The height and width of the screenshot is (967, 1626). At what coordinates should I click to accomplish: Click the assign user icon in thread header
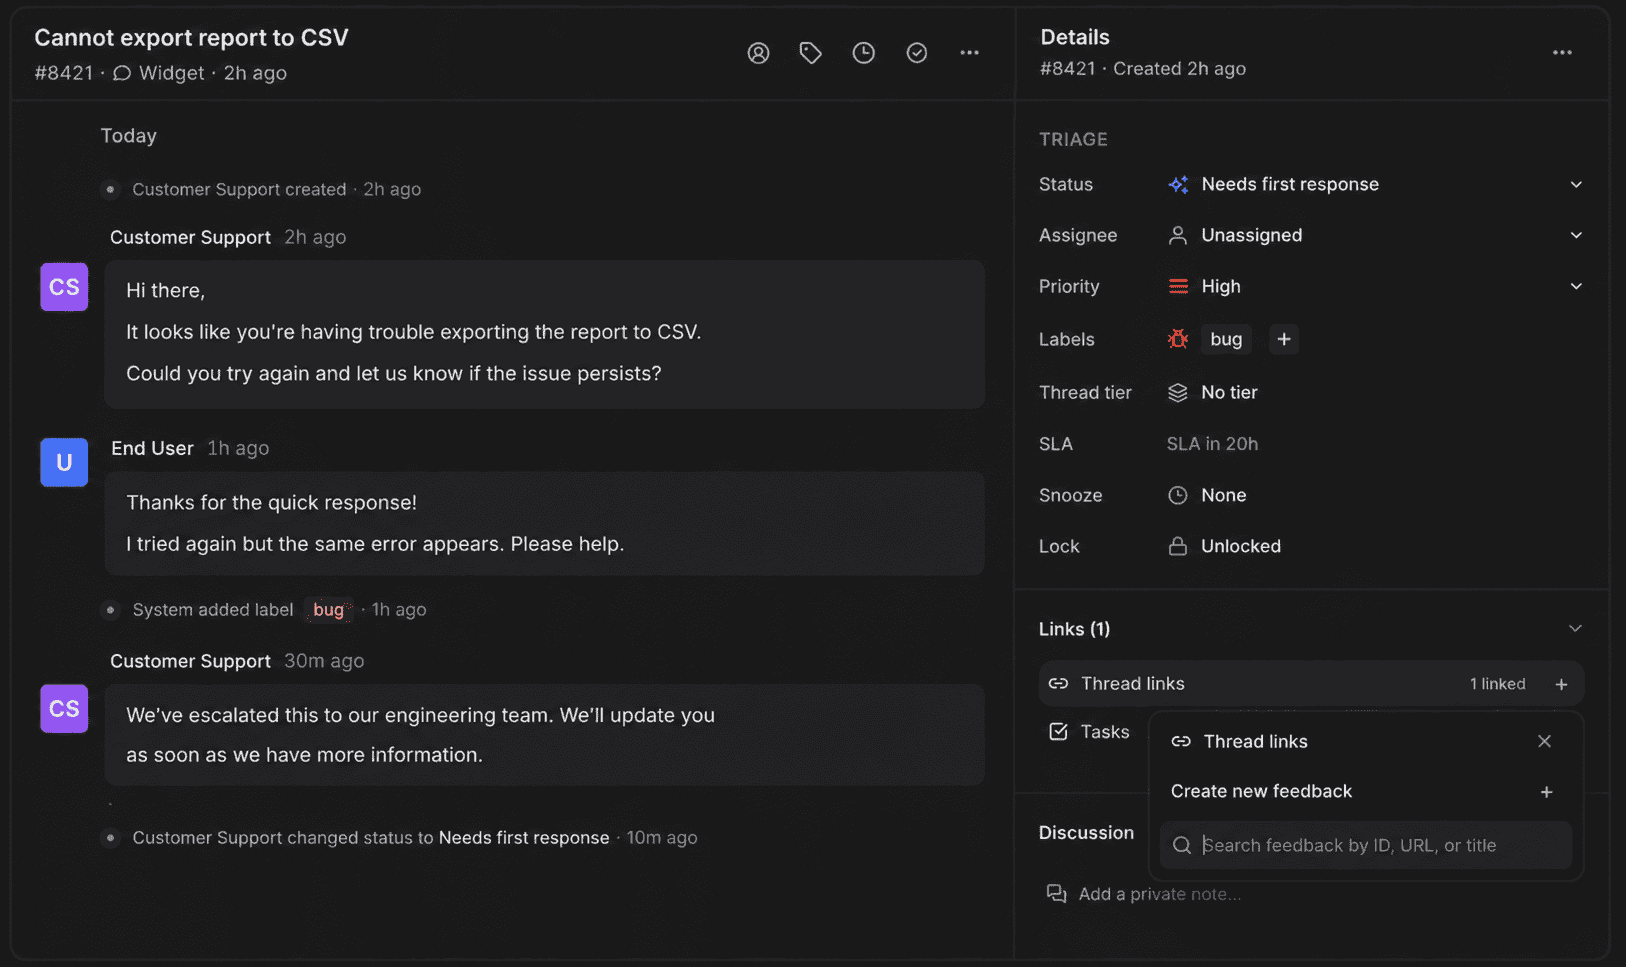(x=758, y=53)
